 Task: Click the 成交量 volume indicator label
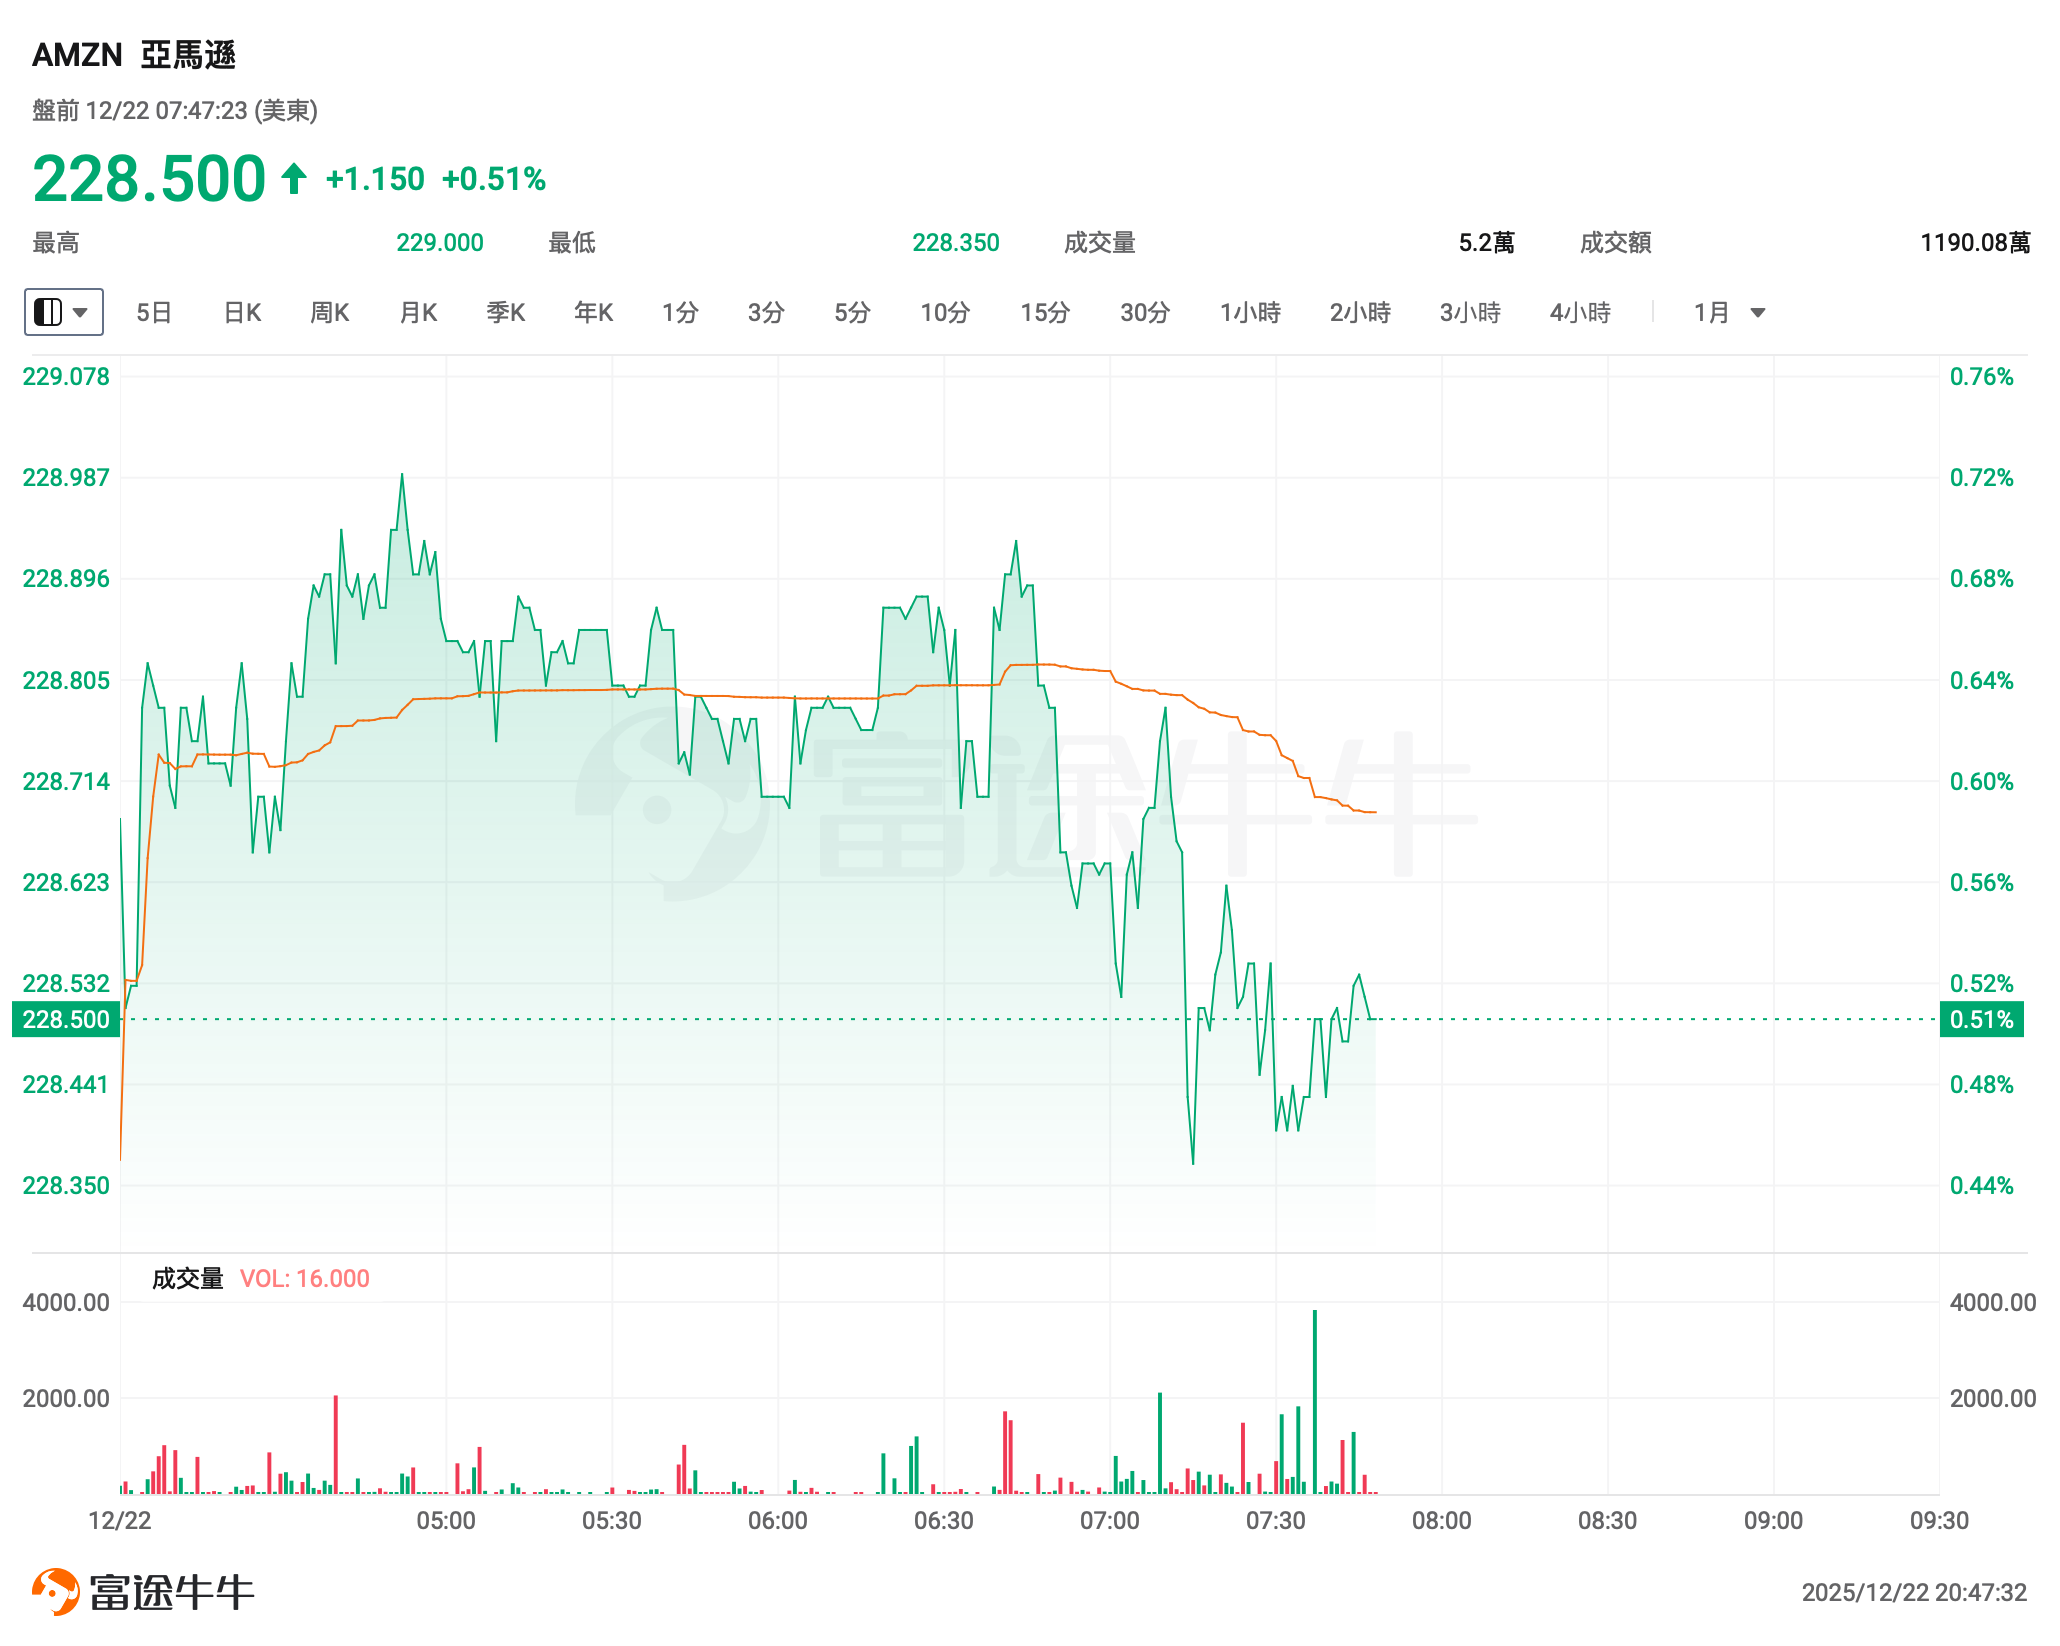tap(187, 1278)
